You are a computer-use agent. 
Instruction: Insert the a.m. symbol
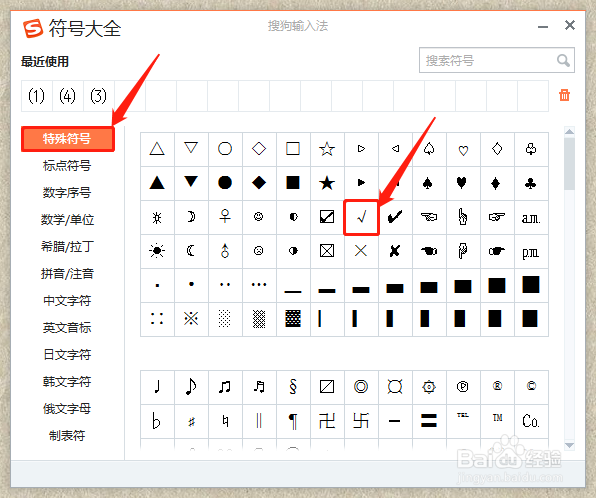coord(531,217)
